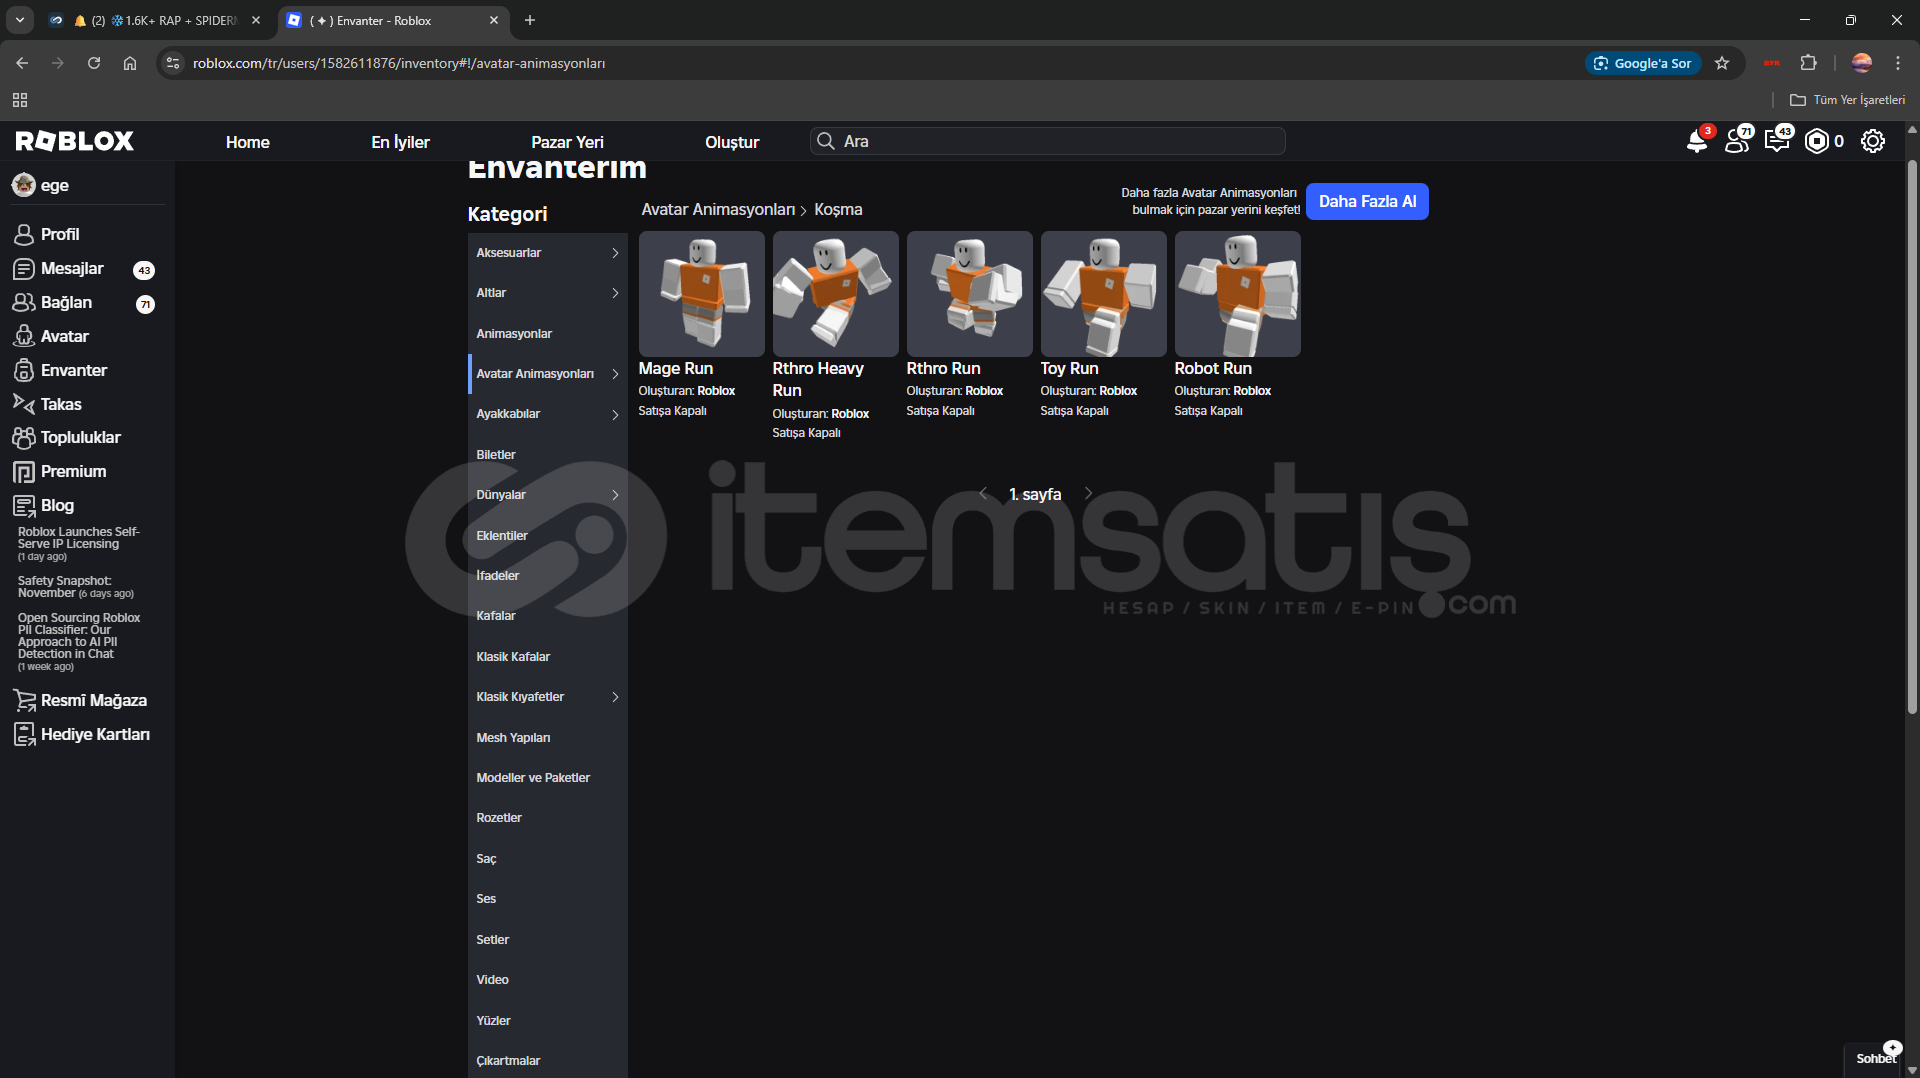Viewport: 1920px width, 1078px height.
Task: Click the Robux balance icon
Action: pos(1816,142)
